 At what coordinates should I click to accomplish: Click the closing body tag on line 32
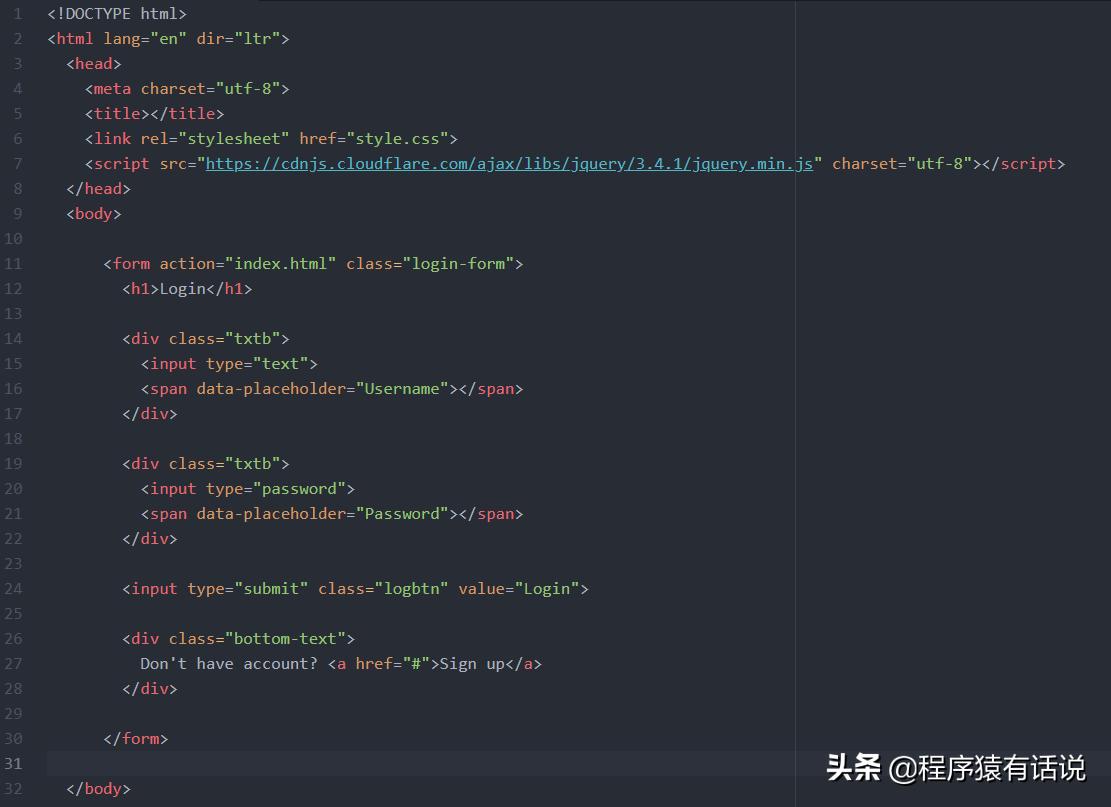click(x=97, y=788)
